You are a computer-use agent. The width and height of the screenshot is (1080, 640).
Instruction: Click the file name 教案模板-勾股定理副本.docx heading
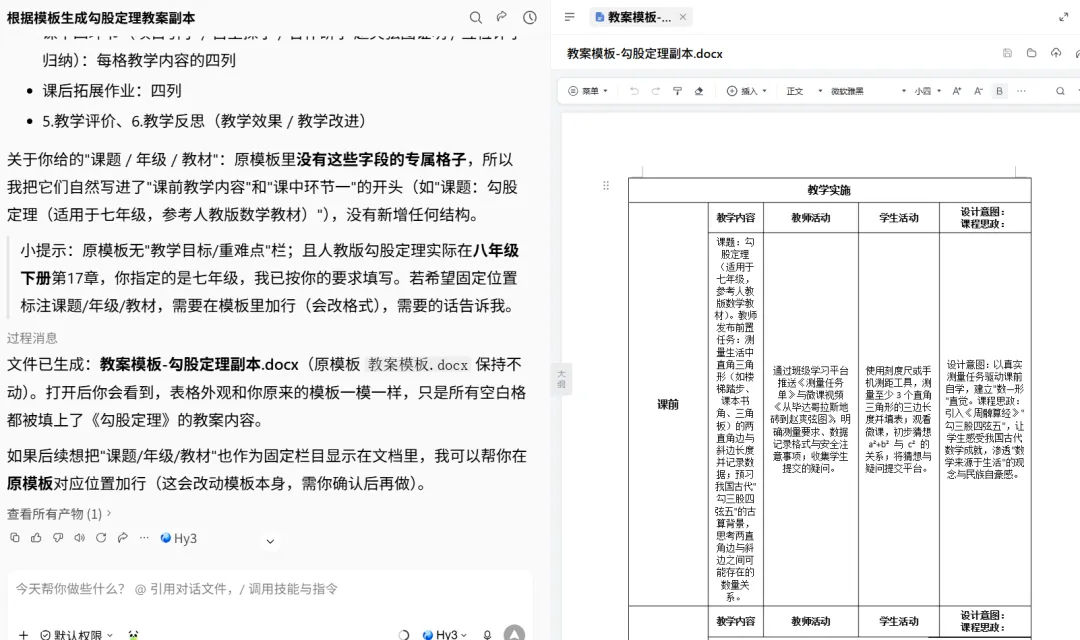tap(645, 54)
